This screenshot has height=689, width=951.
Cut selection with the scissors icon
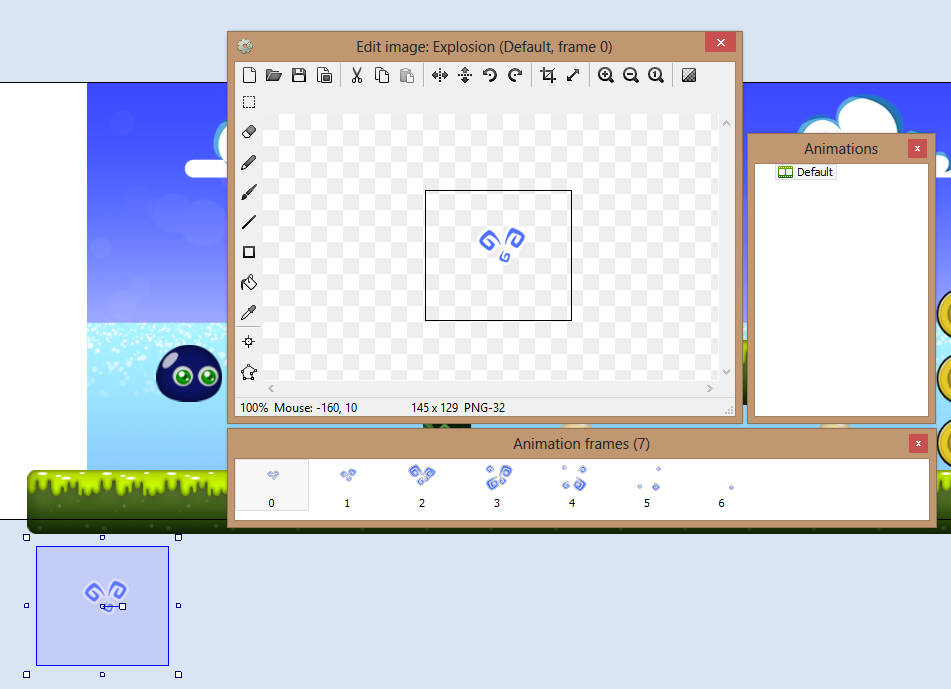[357, 75]
